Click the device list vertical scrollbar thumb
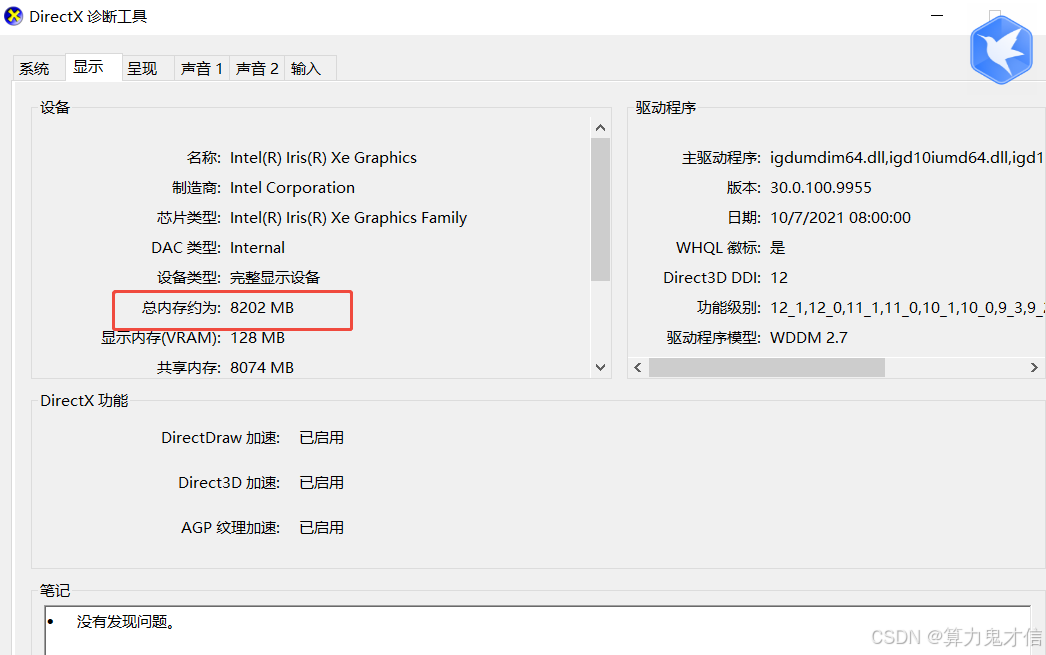 click(x=600, y=209)
